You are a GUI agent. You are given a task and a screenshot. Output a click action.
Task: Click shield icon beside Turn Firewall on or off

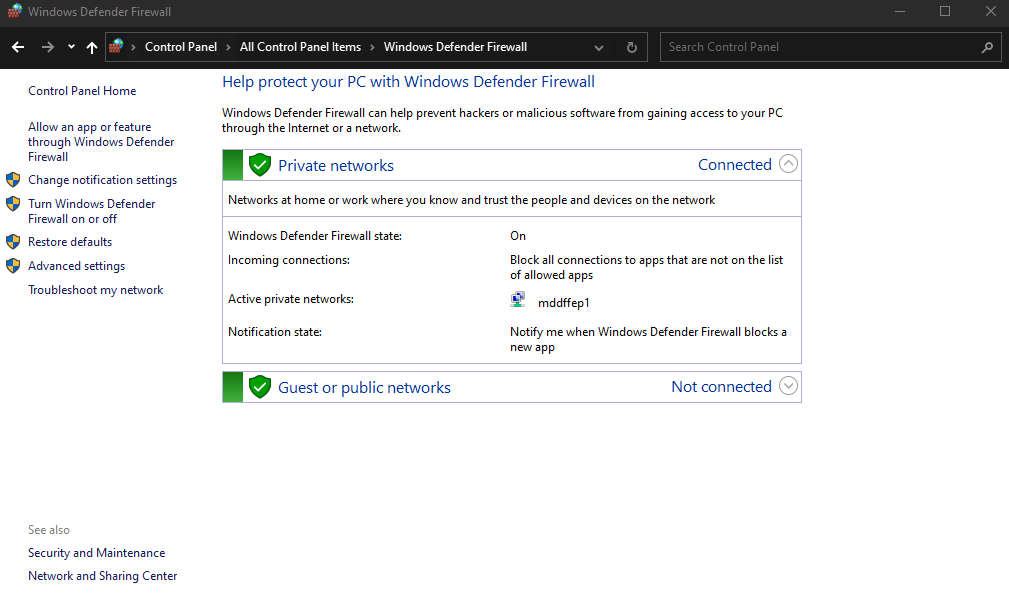click(x=13, y=204)
